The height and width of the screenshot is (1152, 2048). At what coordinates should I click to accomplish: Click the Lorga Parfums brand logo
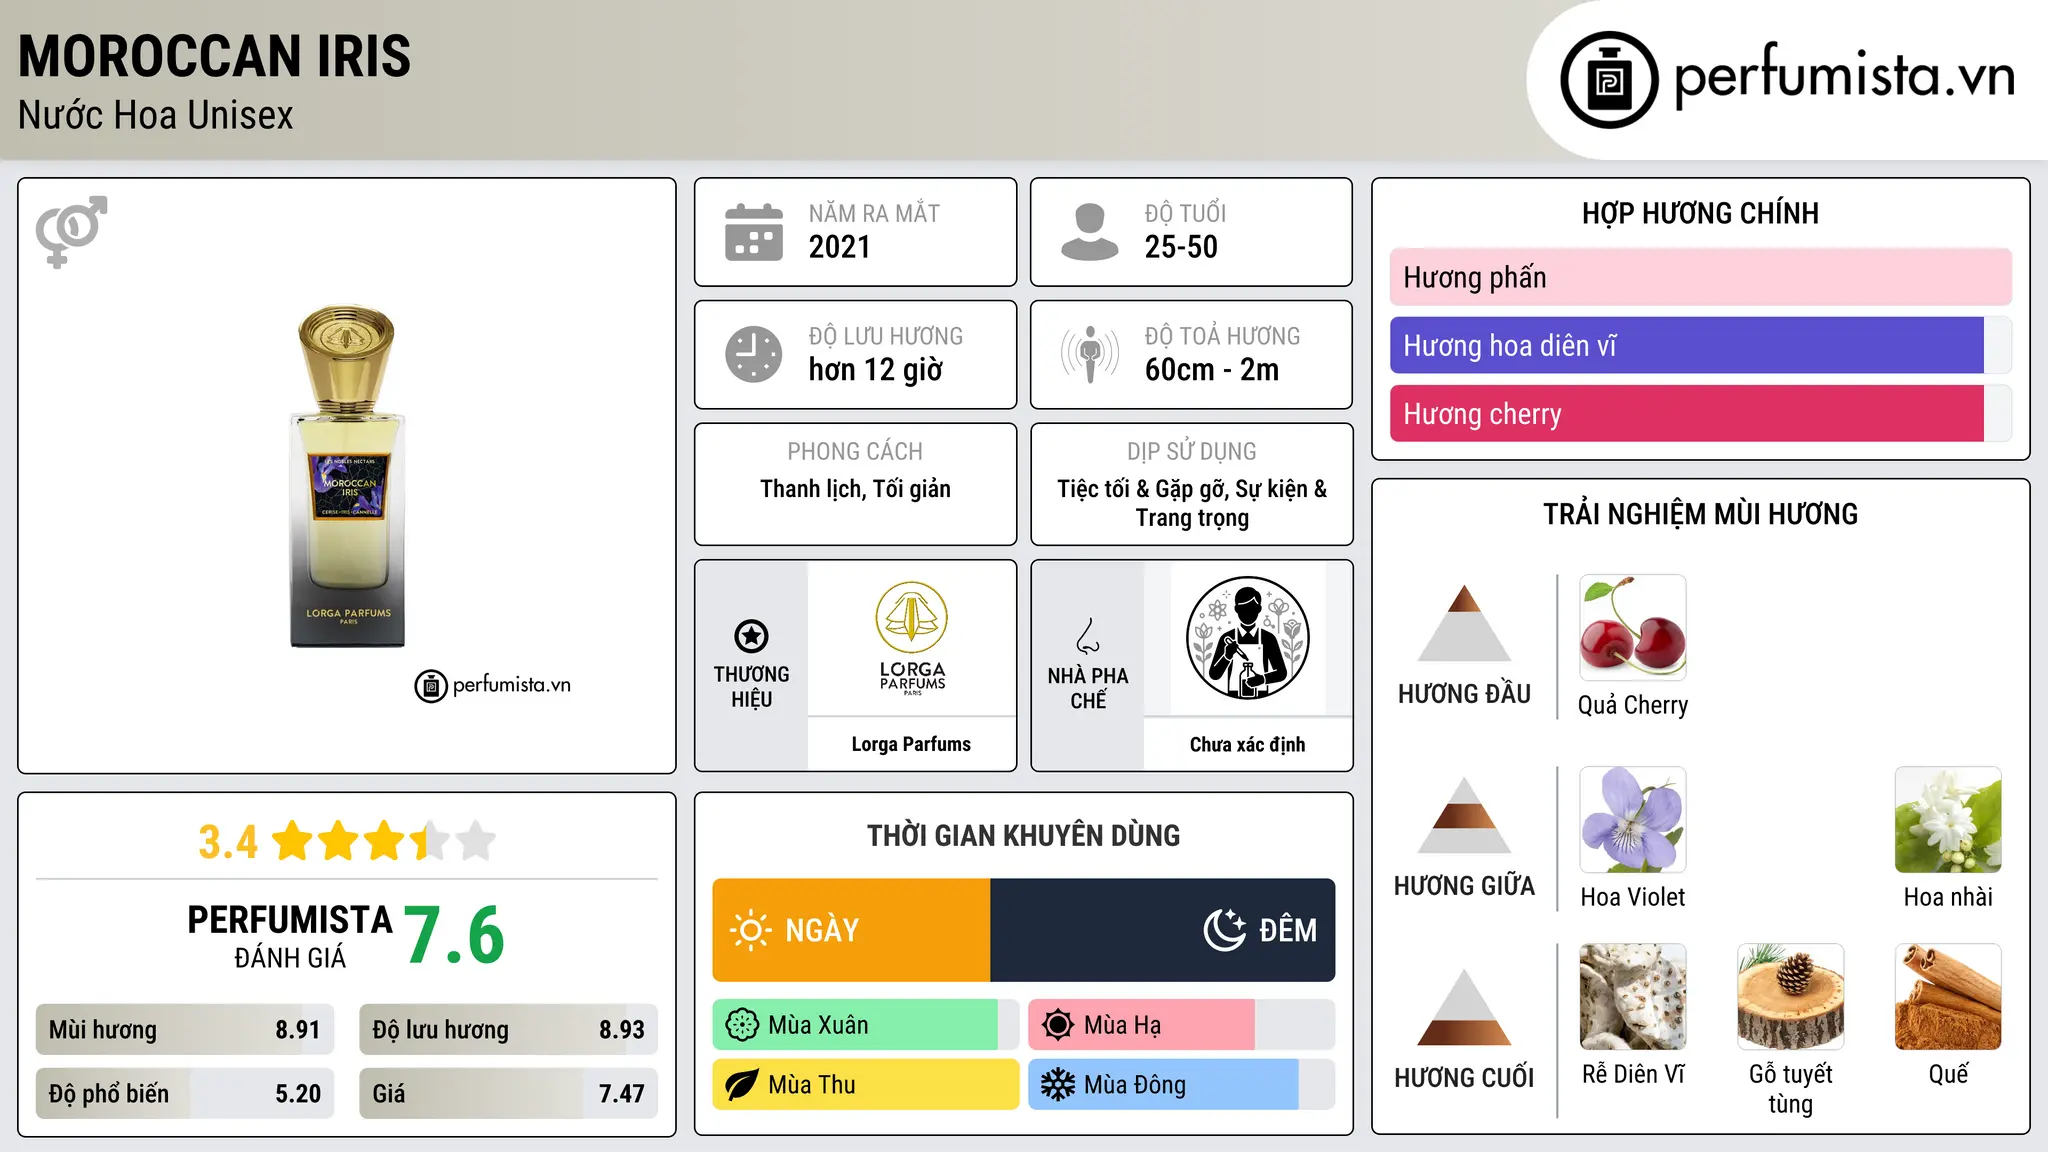(x=912, y=638)
